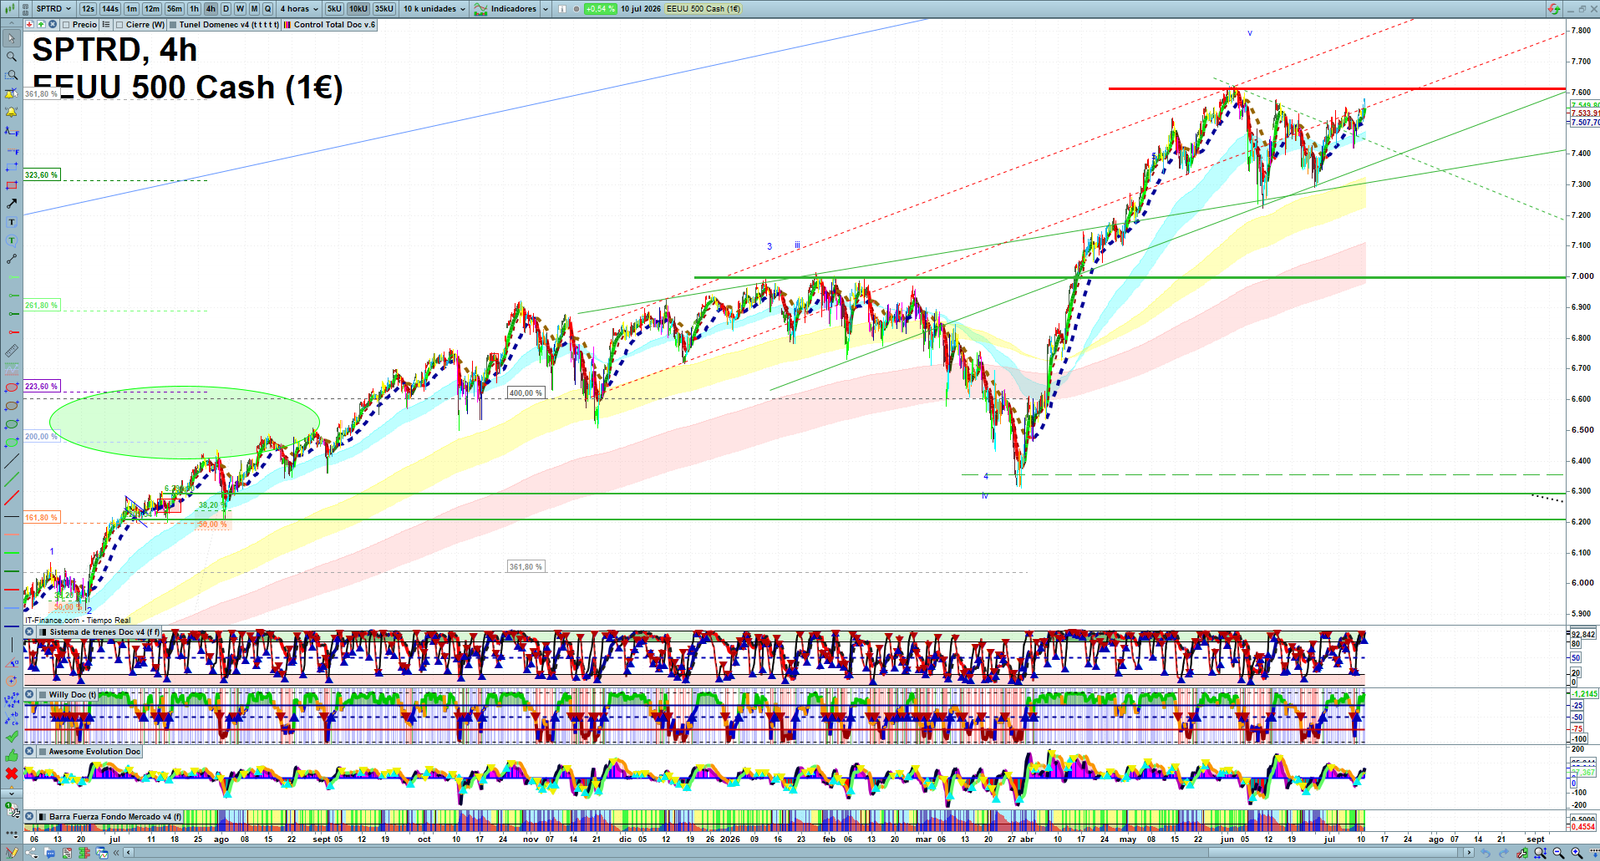Select the red rectangle drawing tool
Viewport: 1600px width, 861px height.
pyautogui.click(x=11, y=185)
